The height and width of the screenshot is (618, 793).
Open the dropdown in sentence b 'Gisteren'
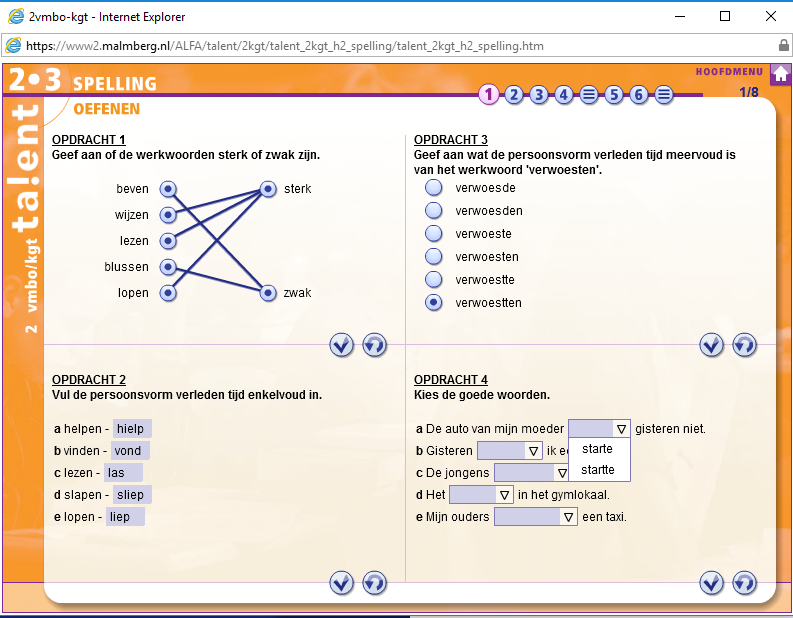coord(533,451)
